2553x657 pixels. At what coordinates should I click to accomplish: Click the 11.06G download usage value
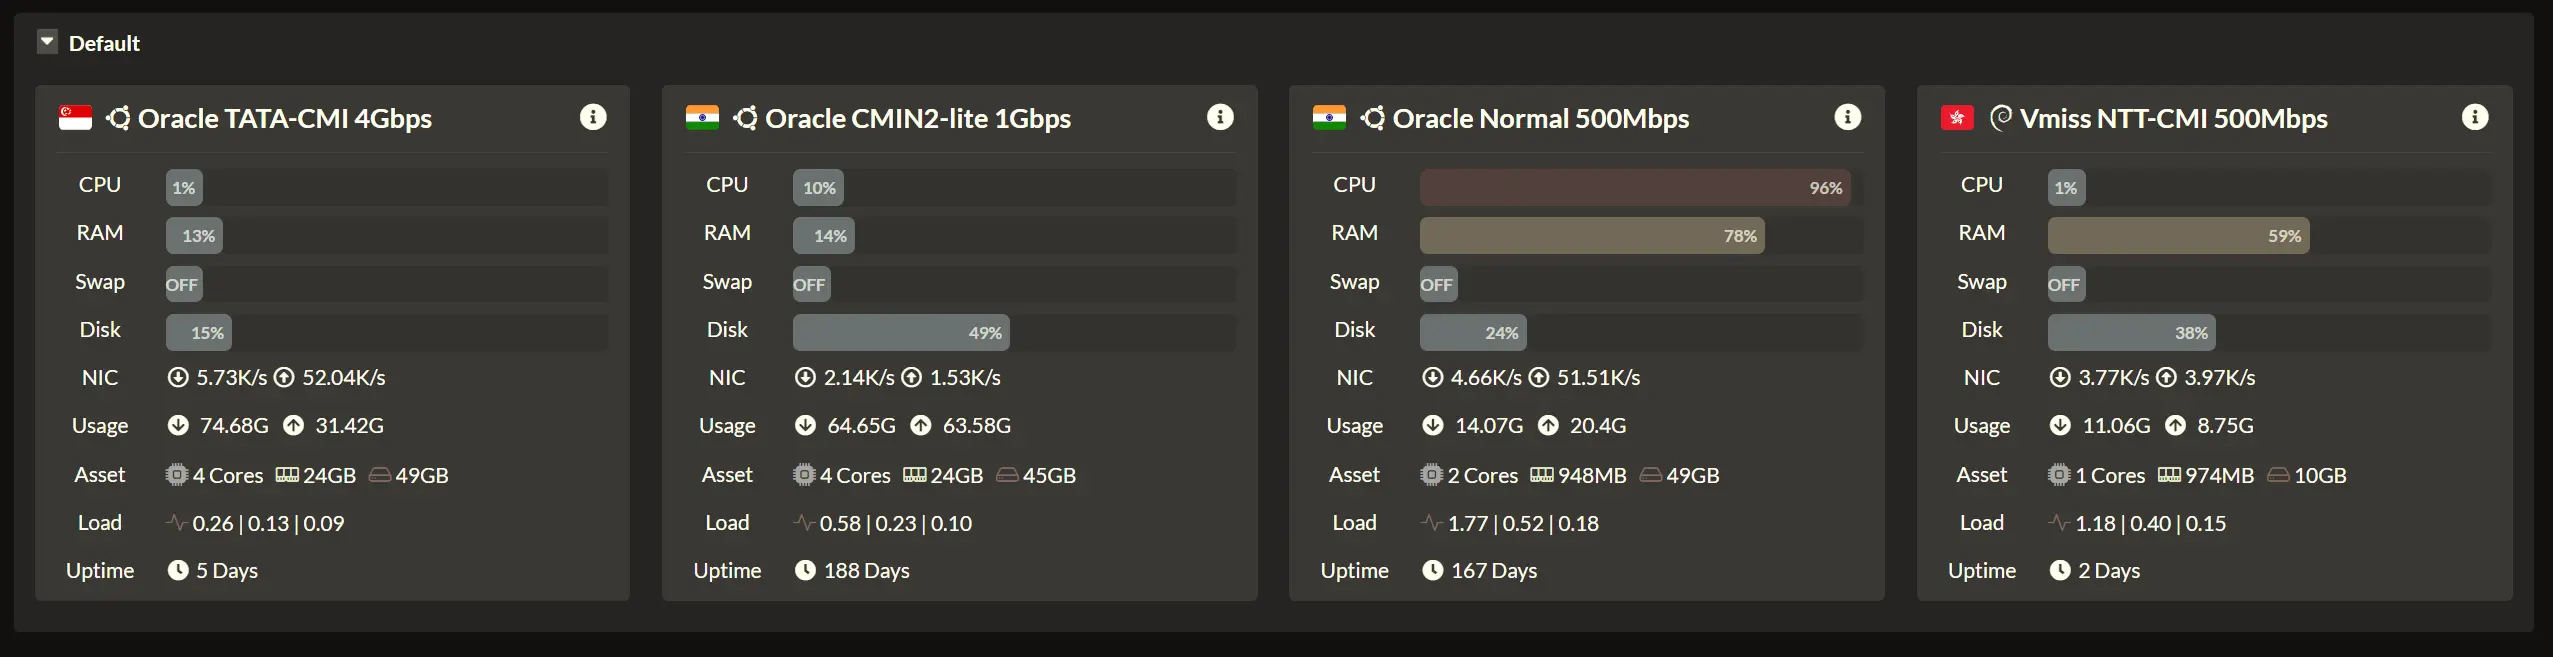click(2116, 425)
